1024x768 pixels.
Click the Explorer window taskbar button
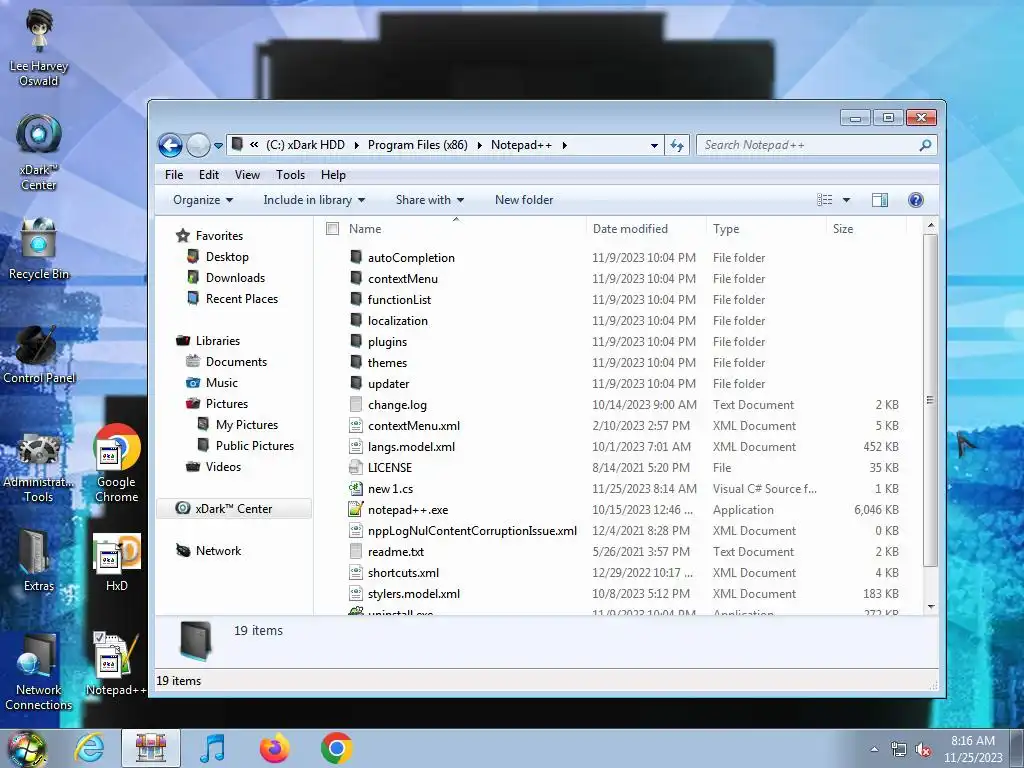[x=151, y=748]
